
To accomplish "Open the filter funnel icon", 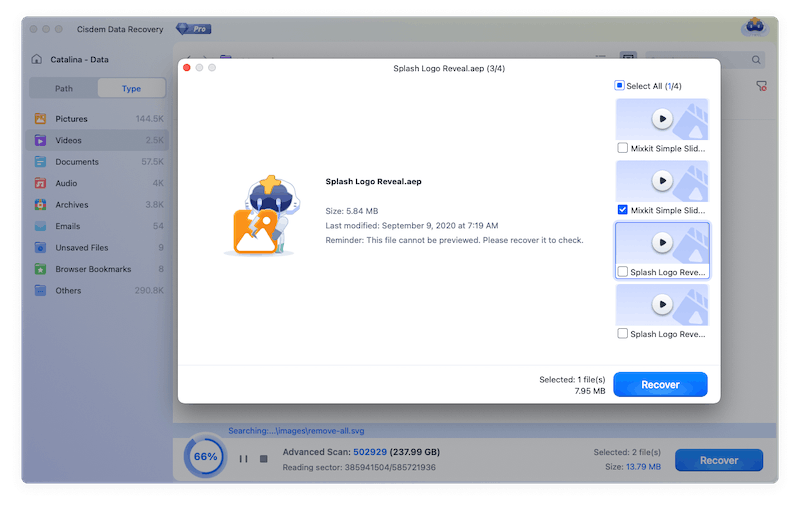I will click(761, 86).
